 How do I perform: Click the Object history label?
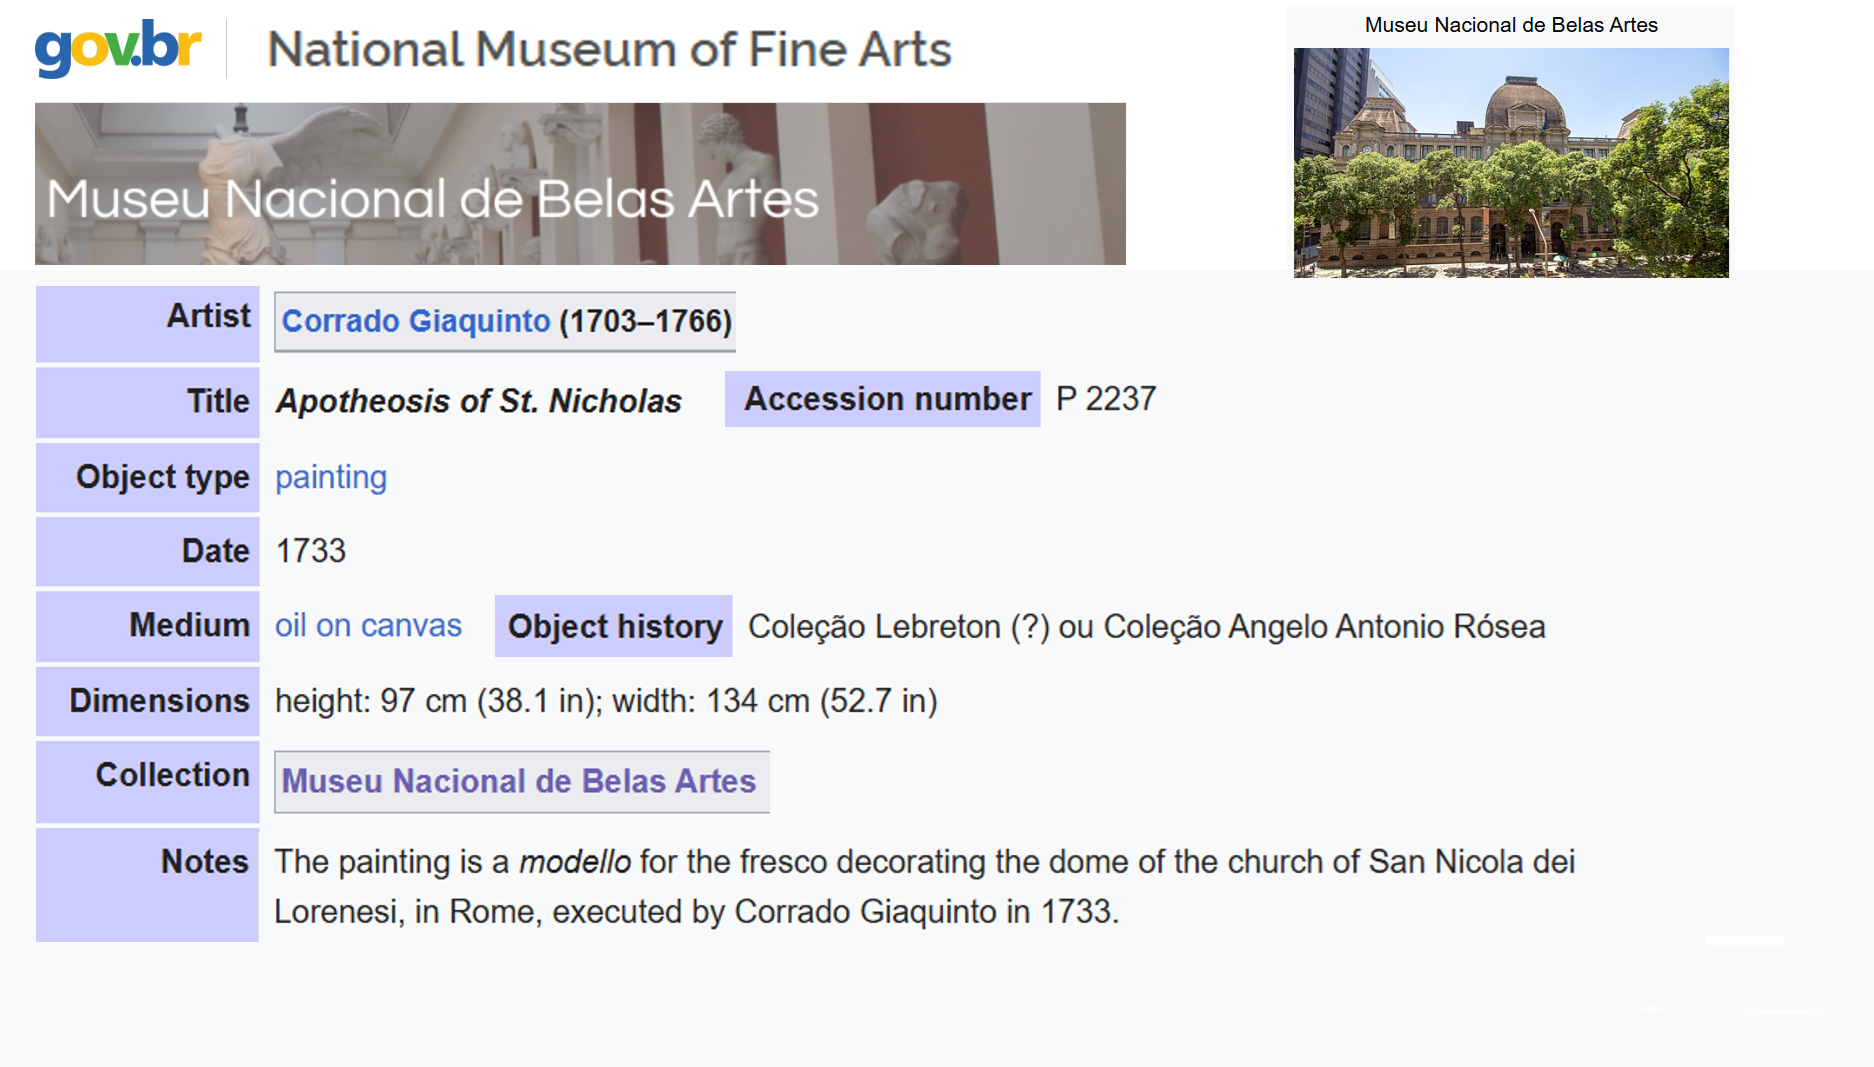[x=614, y=626]
